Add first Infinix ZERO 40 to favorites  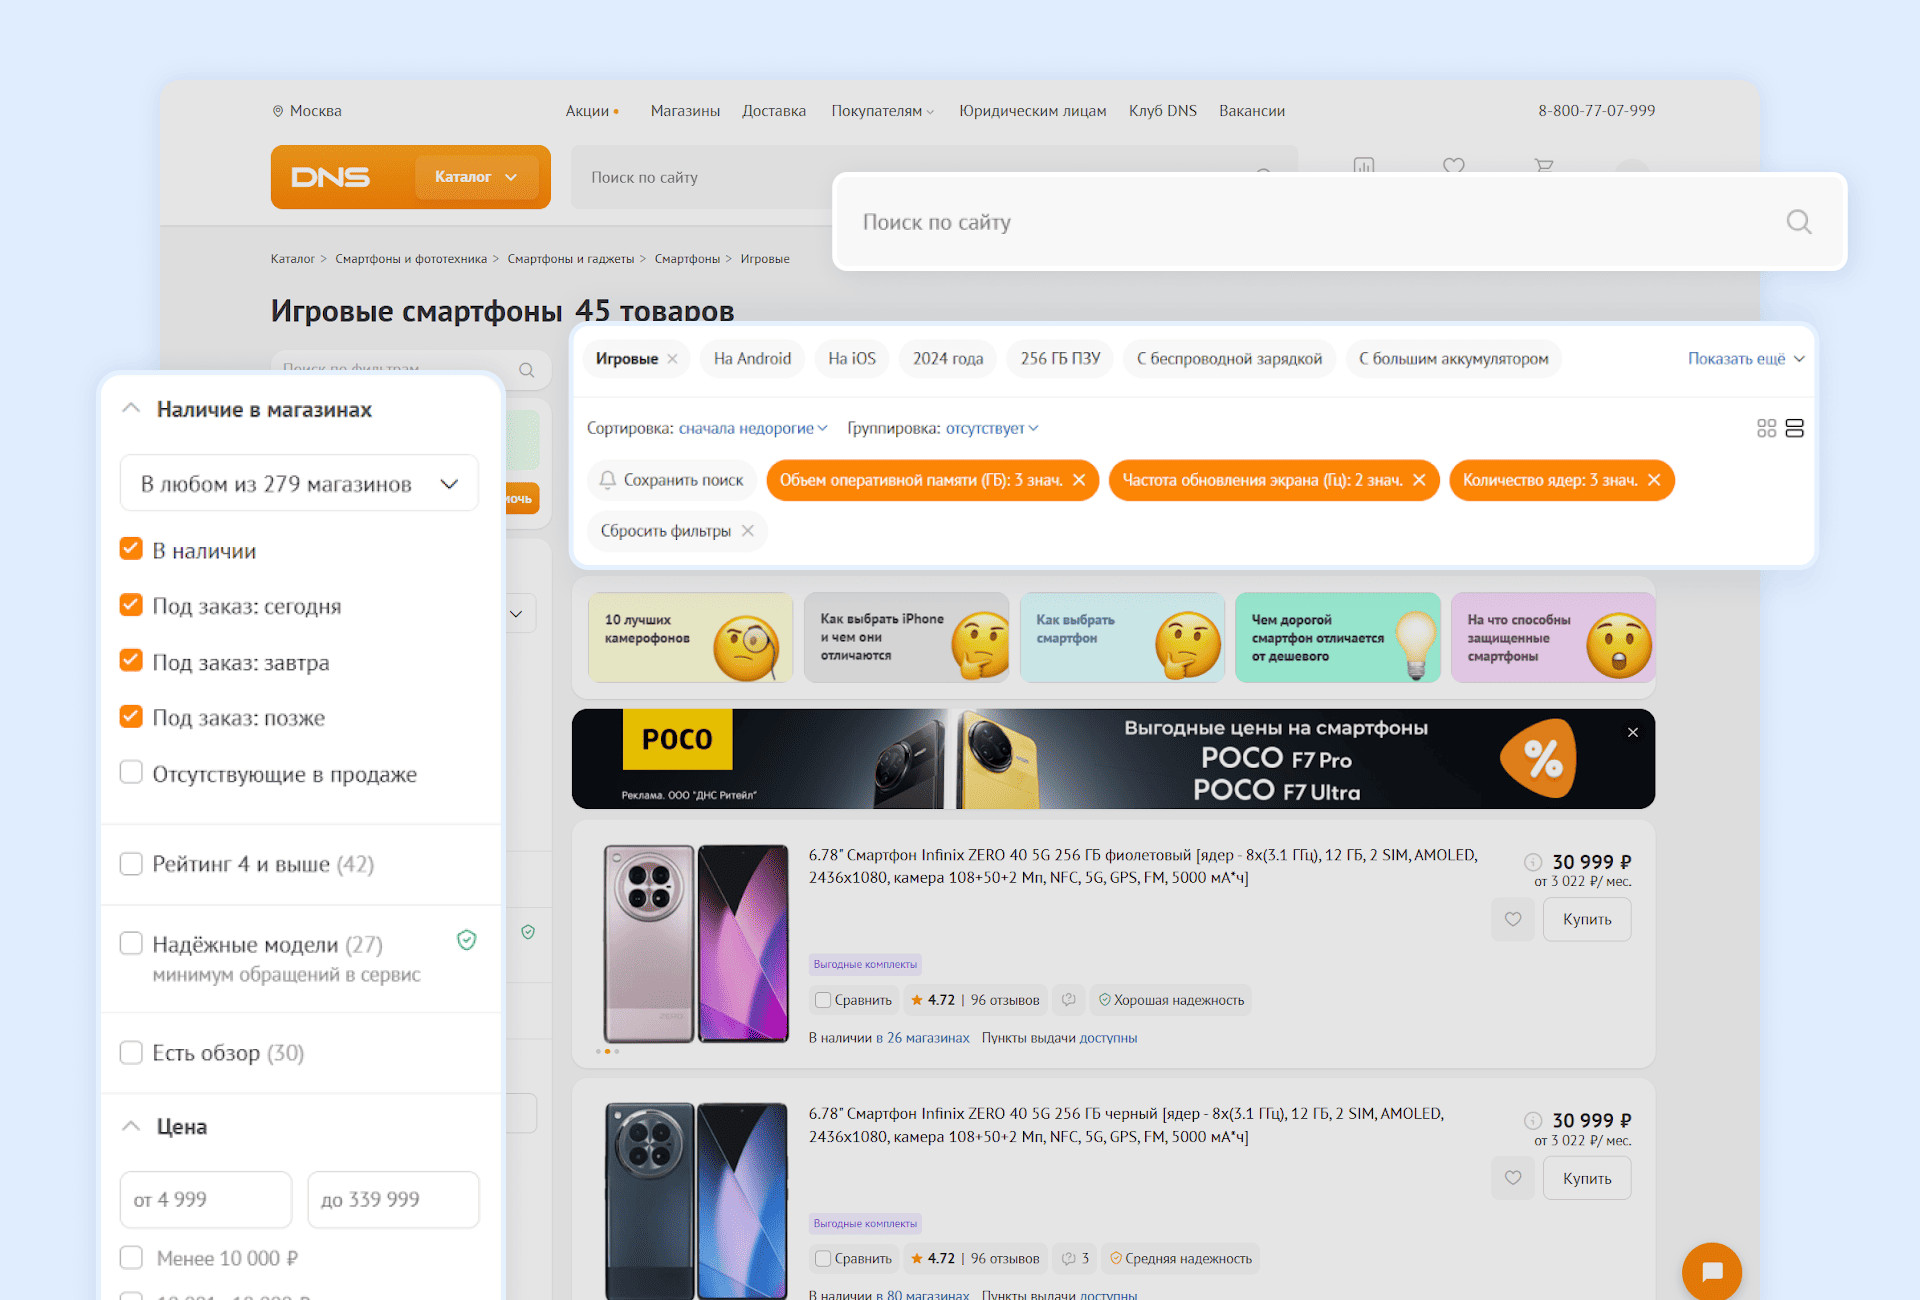click(x=1512, y=919)
